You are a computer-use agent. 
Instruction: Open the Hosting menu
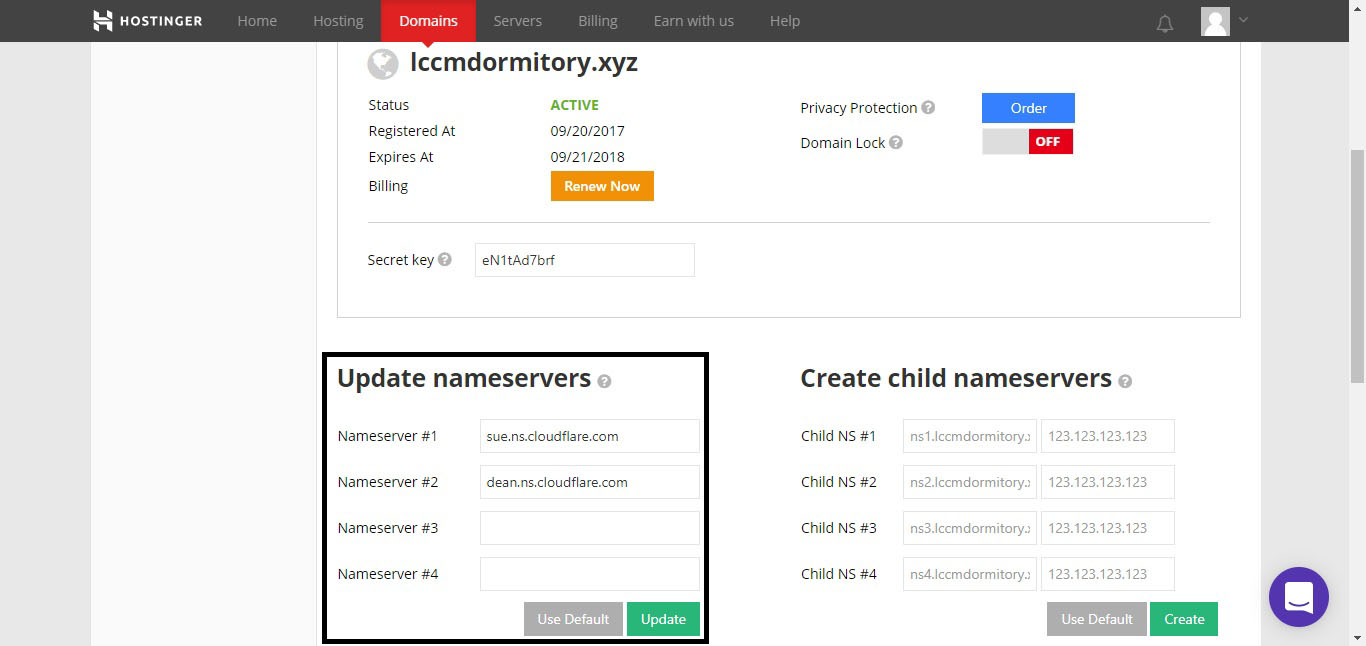(x=338, y=21)
